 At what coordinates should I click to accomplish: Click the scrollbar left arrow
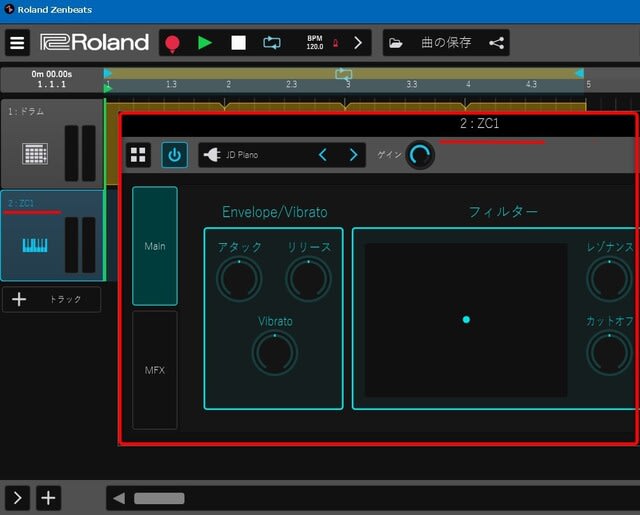coord(119,498)
